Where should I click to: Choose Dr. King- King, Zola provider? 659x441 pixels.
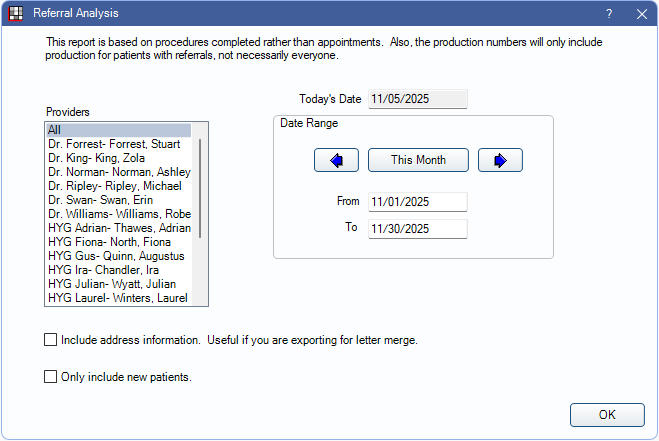click(118, 158)
